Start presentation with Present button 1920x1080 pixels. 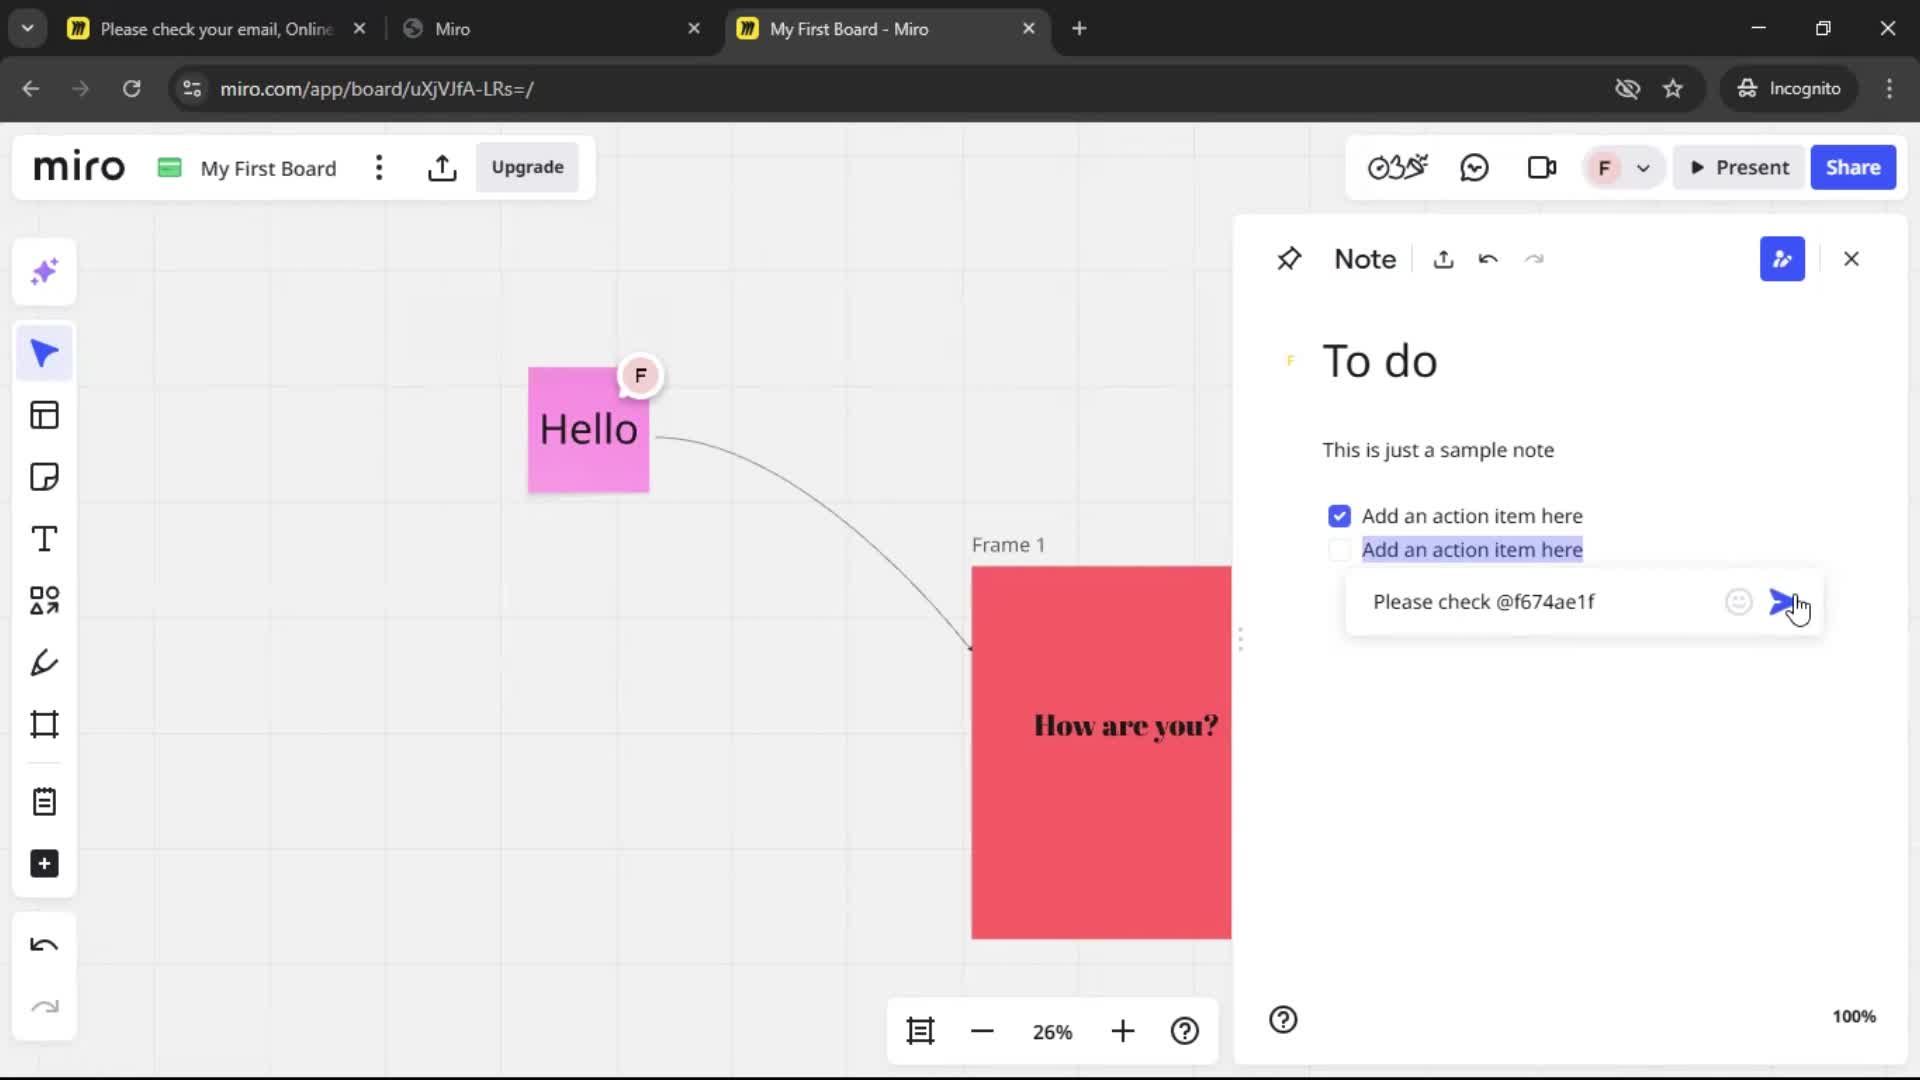pyautogui.click(x=1740, y=167)
